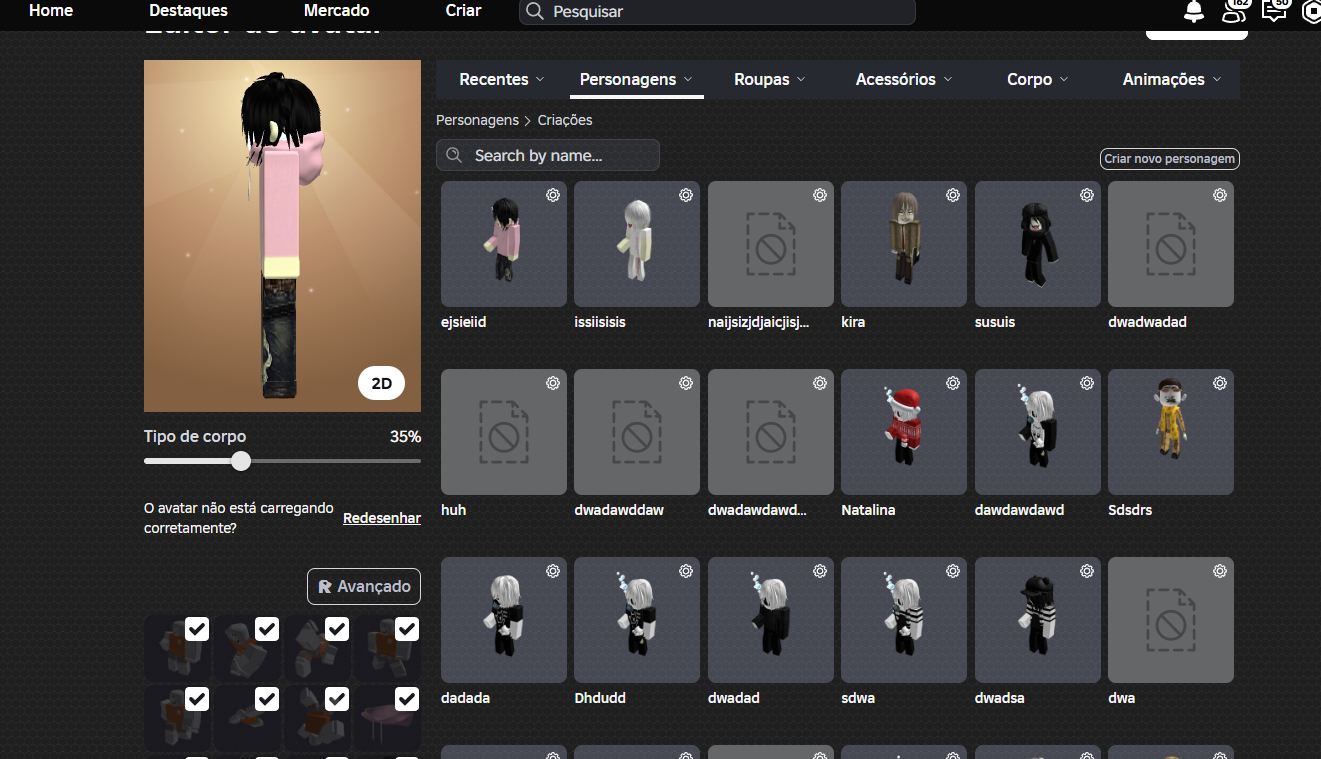The image size is (1321, 759).
Task: Click Personagens in the breadcrumb
Action: click(x=477, y=120)
